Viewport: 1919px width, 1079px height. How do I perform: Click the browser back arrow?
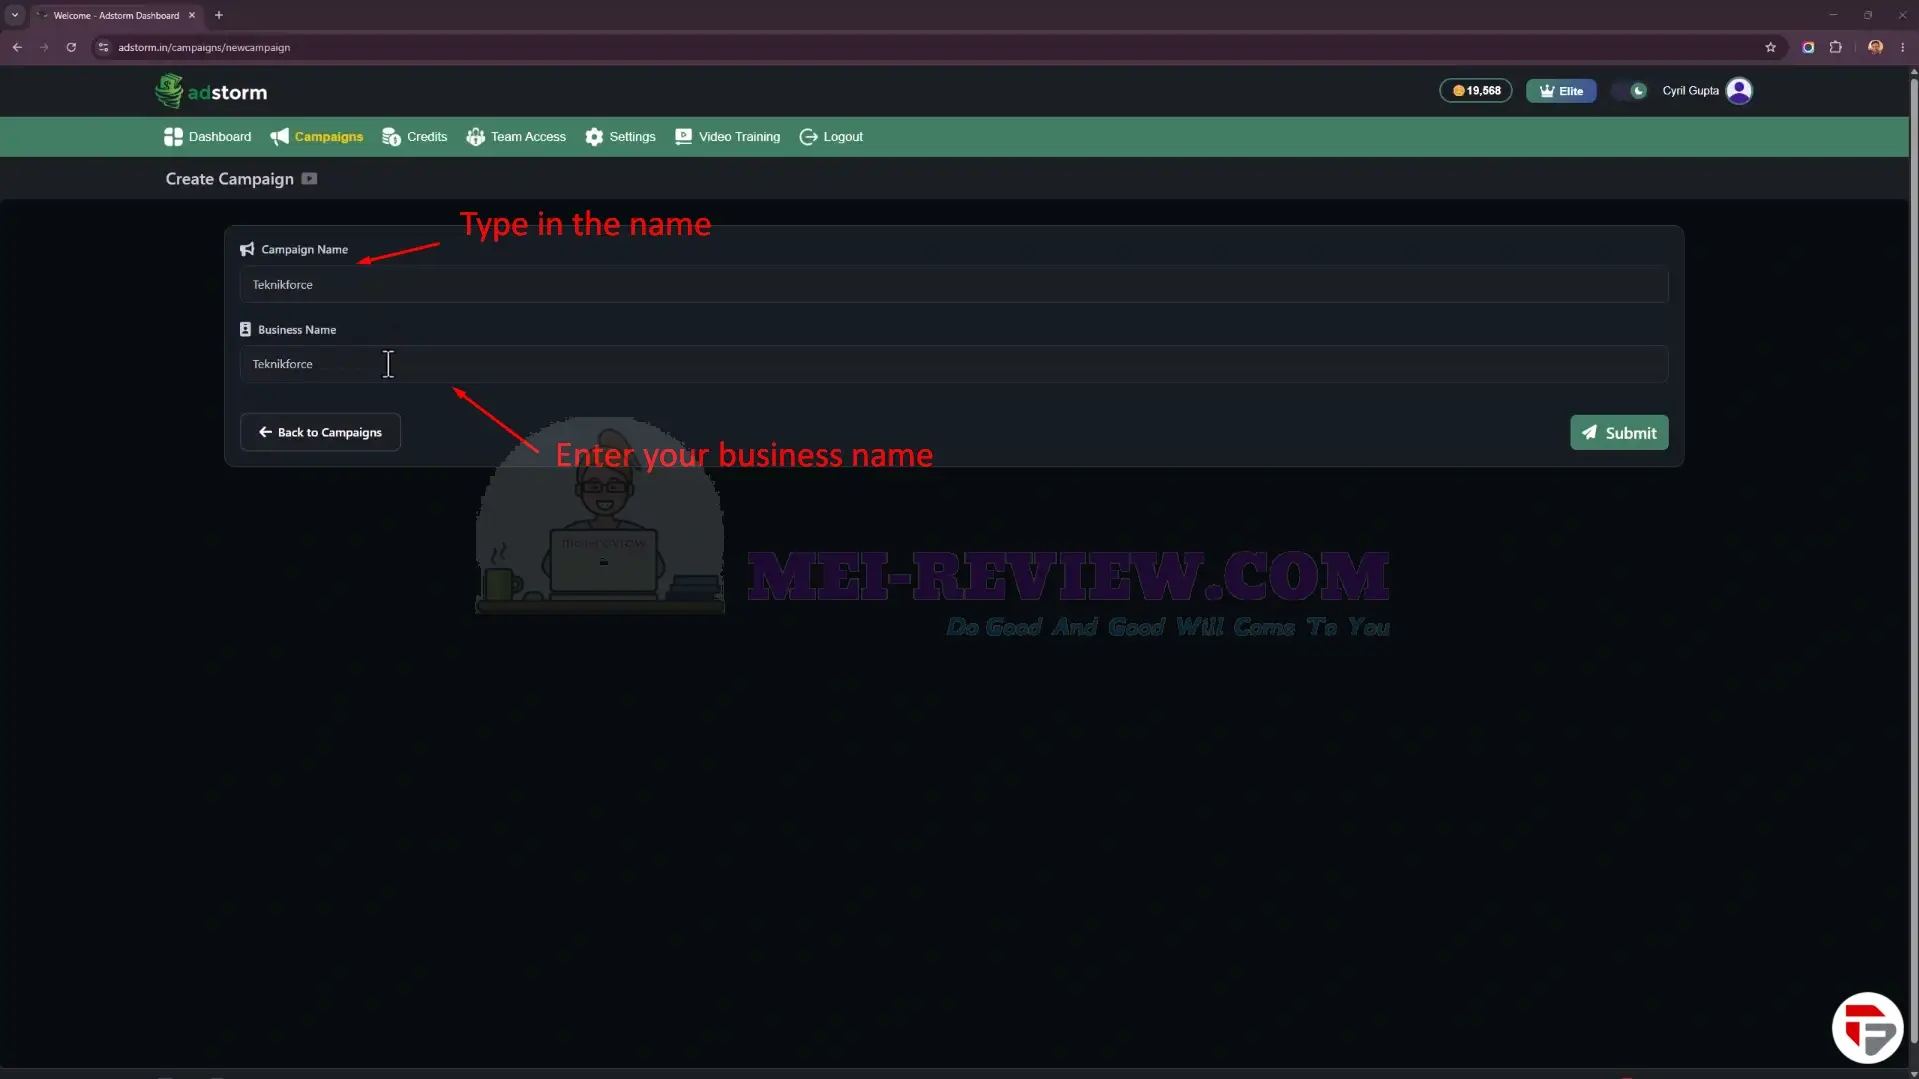17,47
